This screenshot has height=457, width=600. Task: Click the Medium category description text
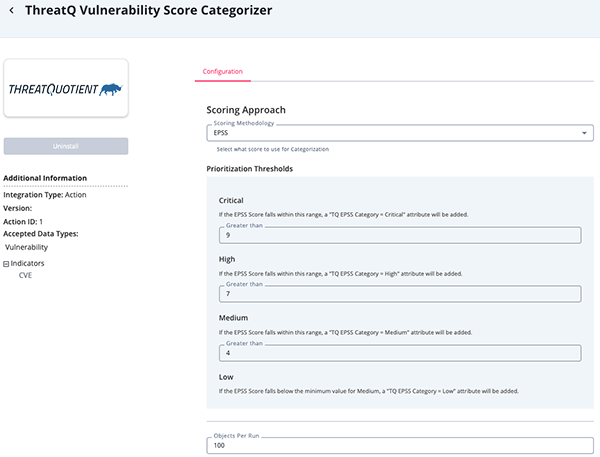pos(346,333)
